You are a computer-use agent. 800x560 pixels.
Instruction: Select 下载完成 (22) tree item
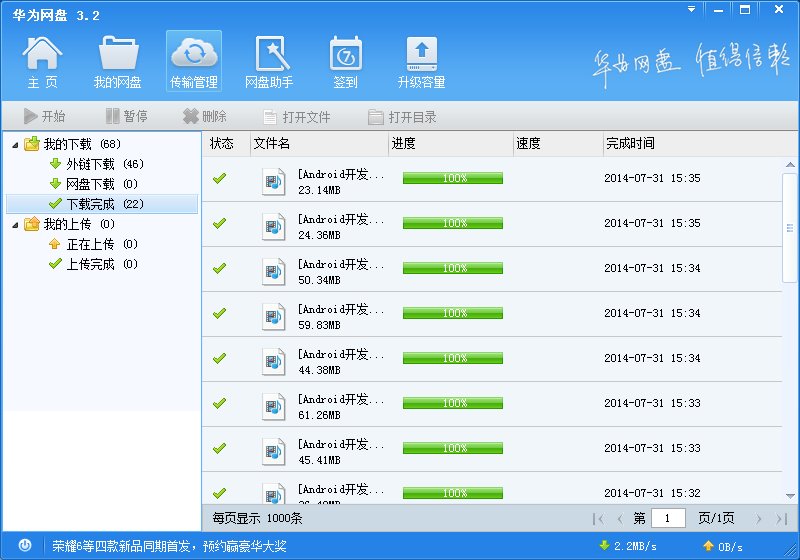tap(102, 204)
